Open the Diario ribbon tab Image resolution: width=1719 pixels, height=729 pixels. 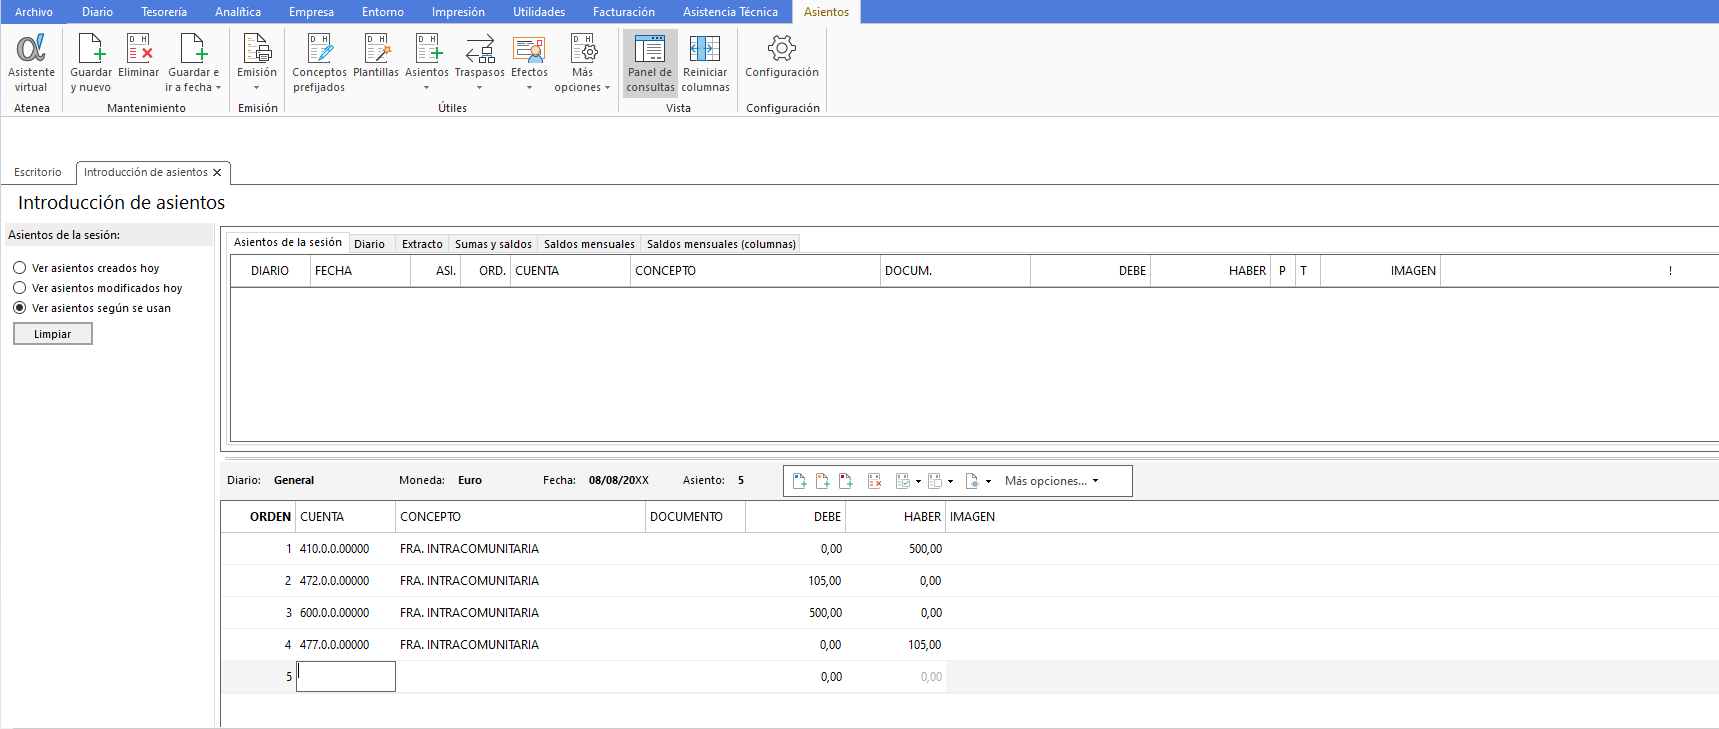[x=97, y=12]
